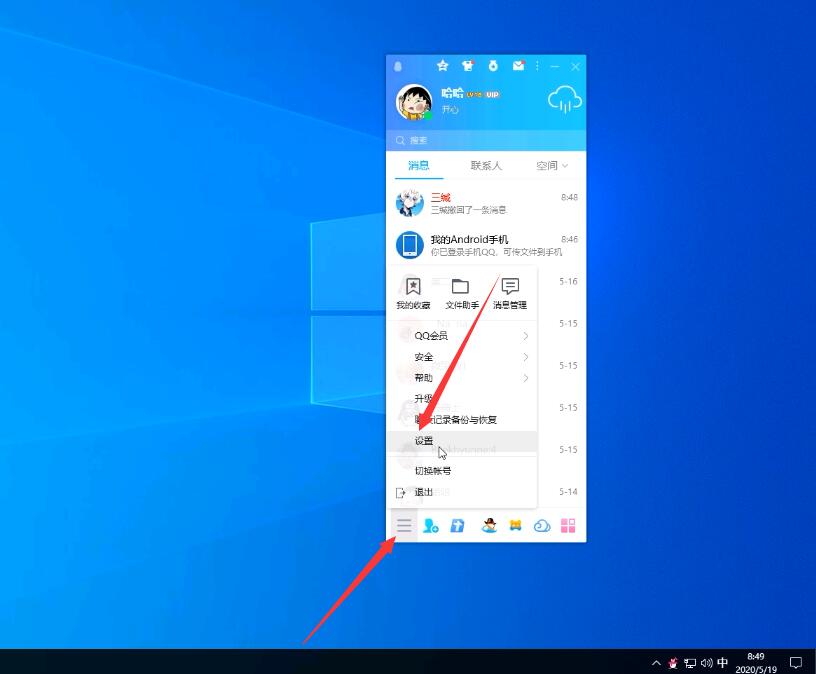Click the medal icon in the top bar
This screenshot has width=816, height=674.
(x=493, y=66)
